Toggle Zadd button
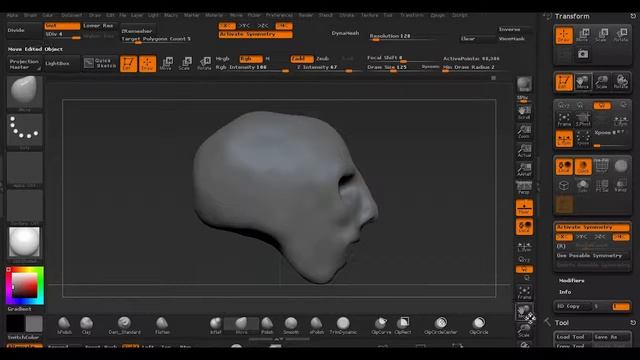The image size is (640, 360). [x=302, y=59]
